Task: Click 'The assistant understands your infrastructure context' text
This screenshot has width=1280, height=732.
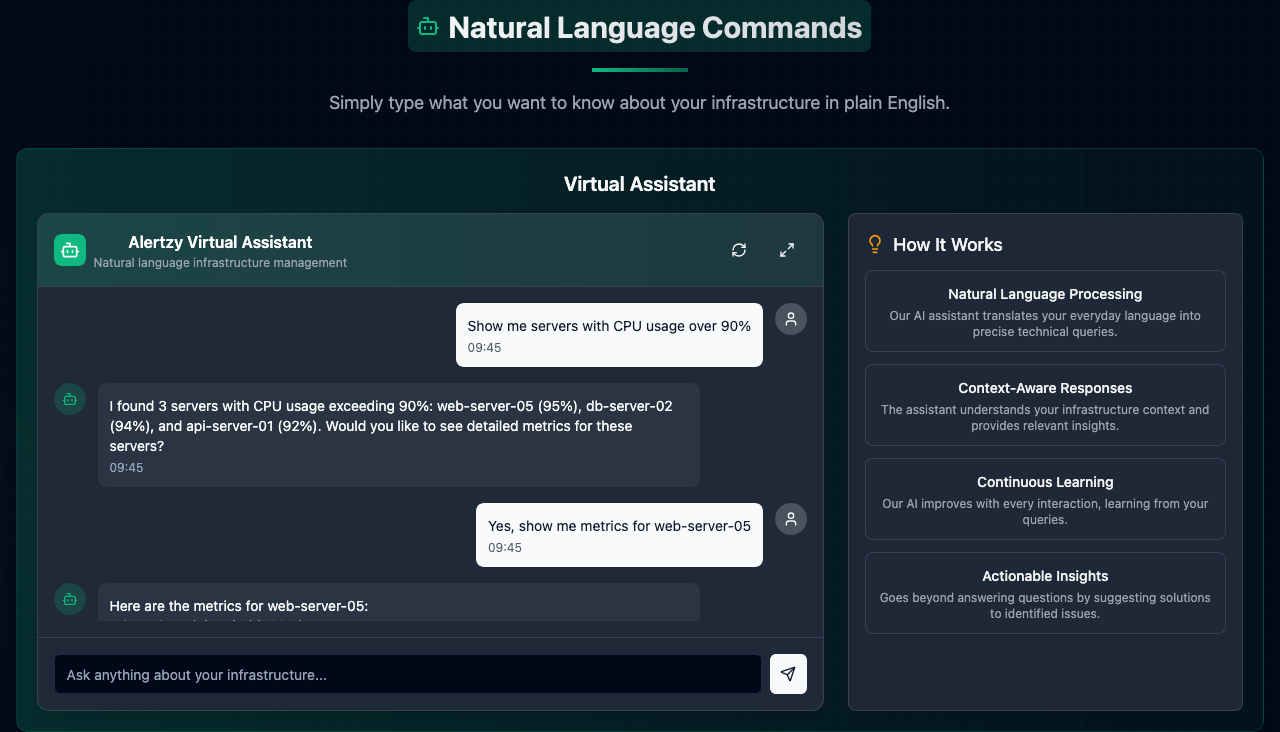Action: [x=1045, y=418]
